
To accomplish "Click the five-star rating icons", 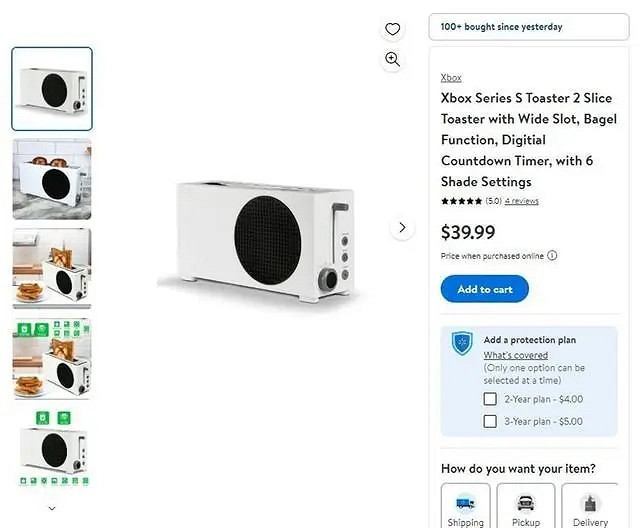I will coord(462,201).
